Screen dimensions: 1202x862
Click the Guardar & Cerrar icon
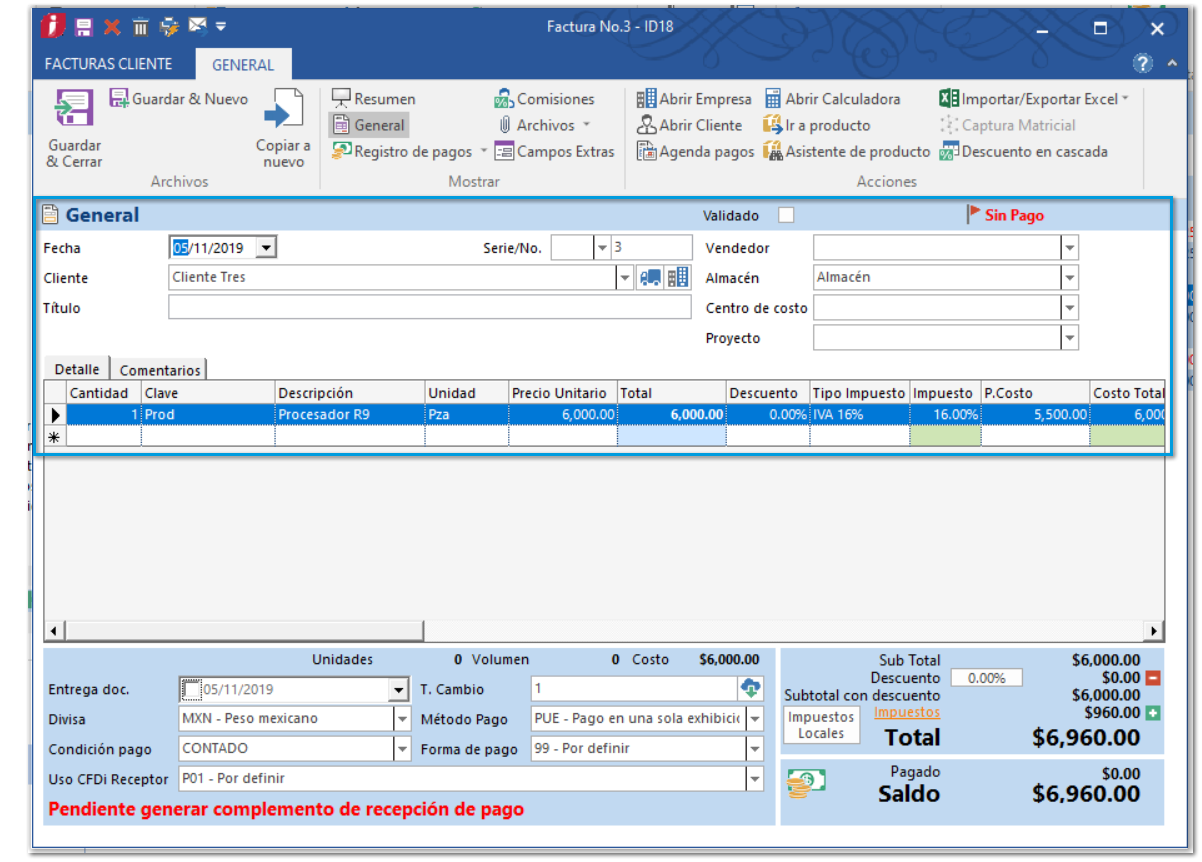(x=74, y=108)
